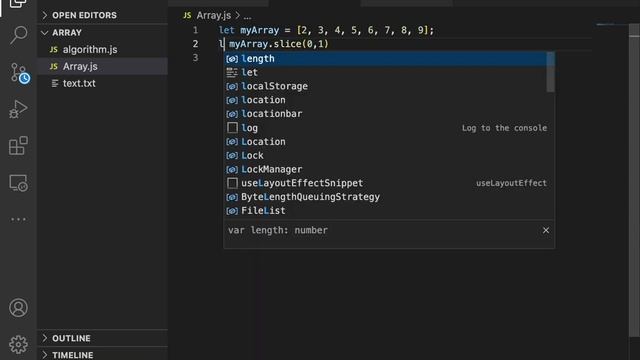Click JS icon beside Array.js in explorer
The width and height of the screenshot is (640, 360).
click(54, 66)
